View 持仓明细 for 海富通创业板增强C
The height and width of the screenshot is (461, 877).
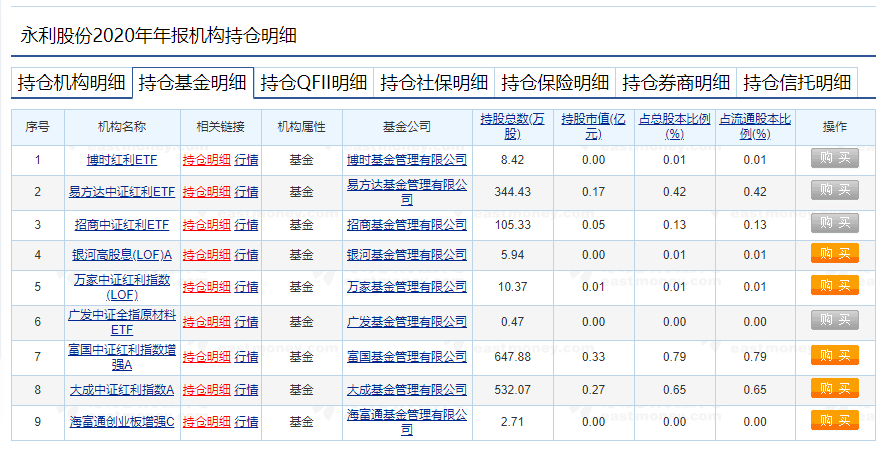tap(206, 422)
